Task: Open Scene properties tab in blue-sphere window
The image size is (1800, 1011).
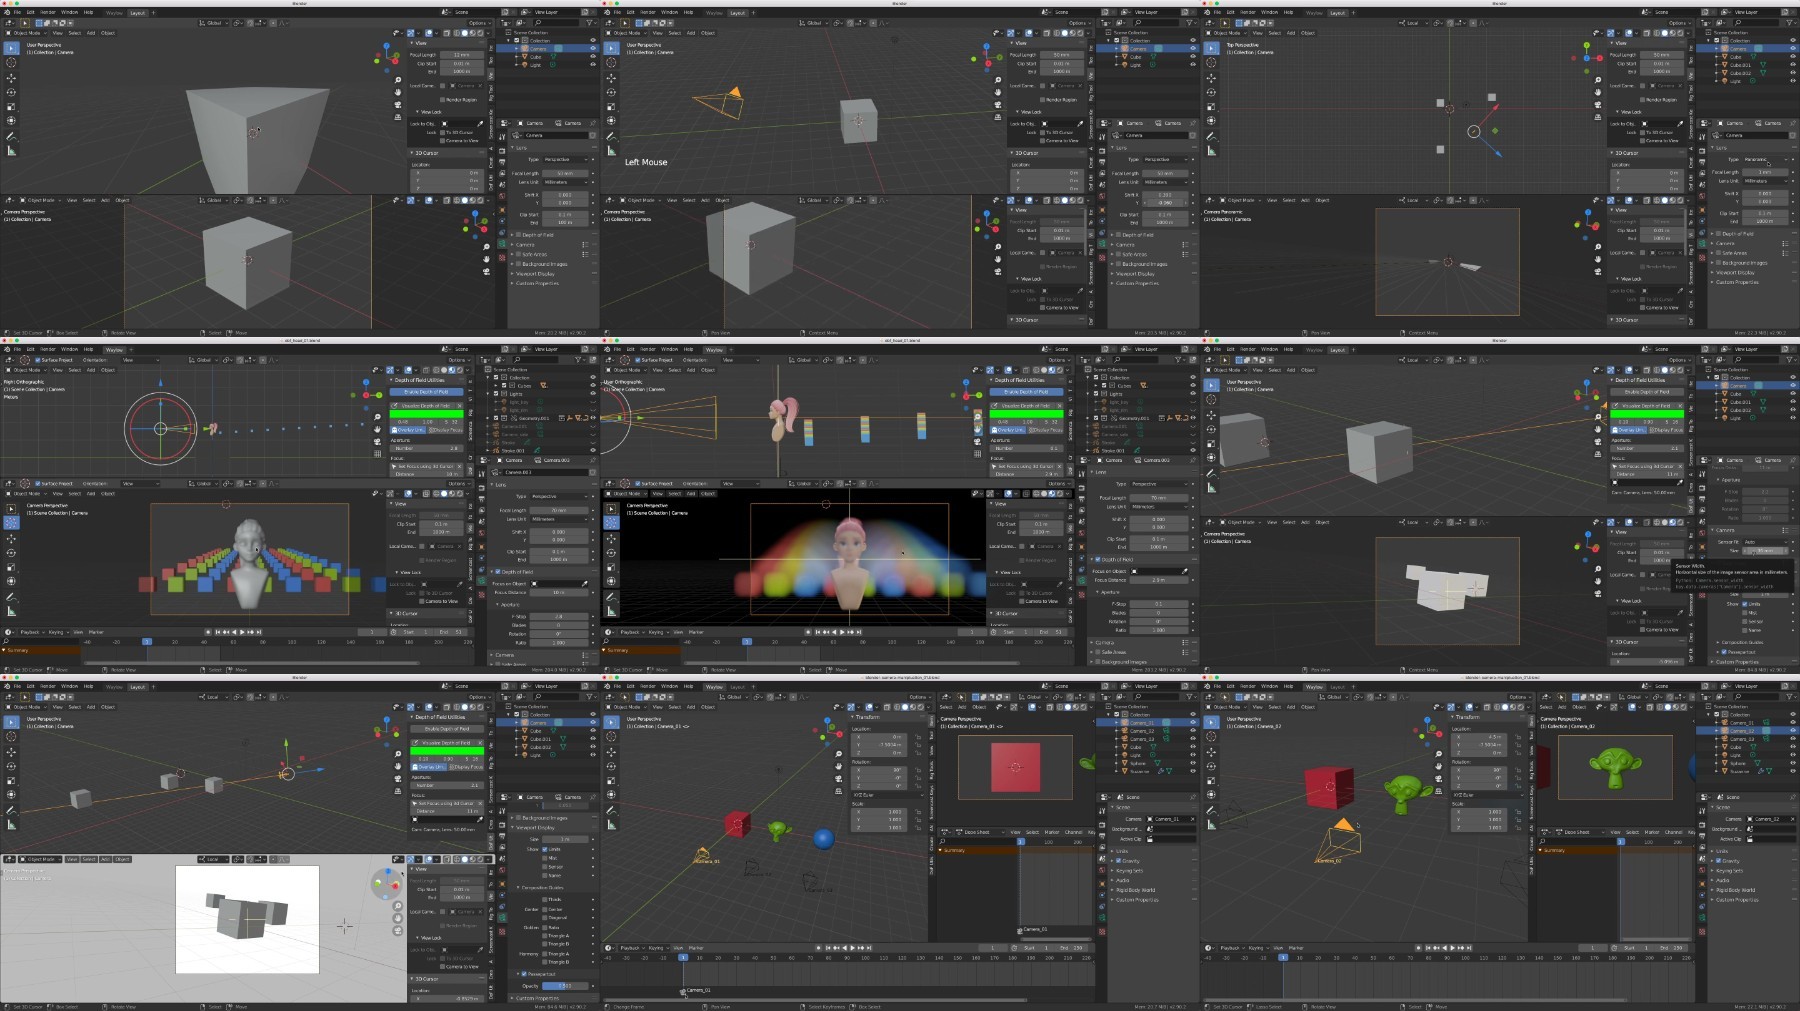Action: (1102, 858)
